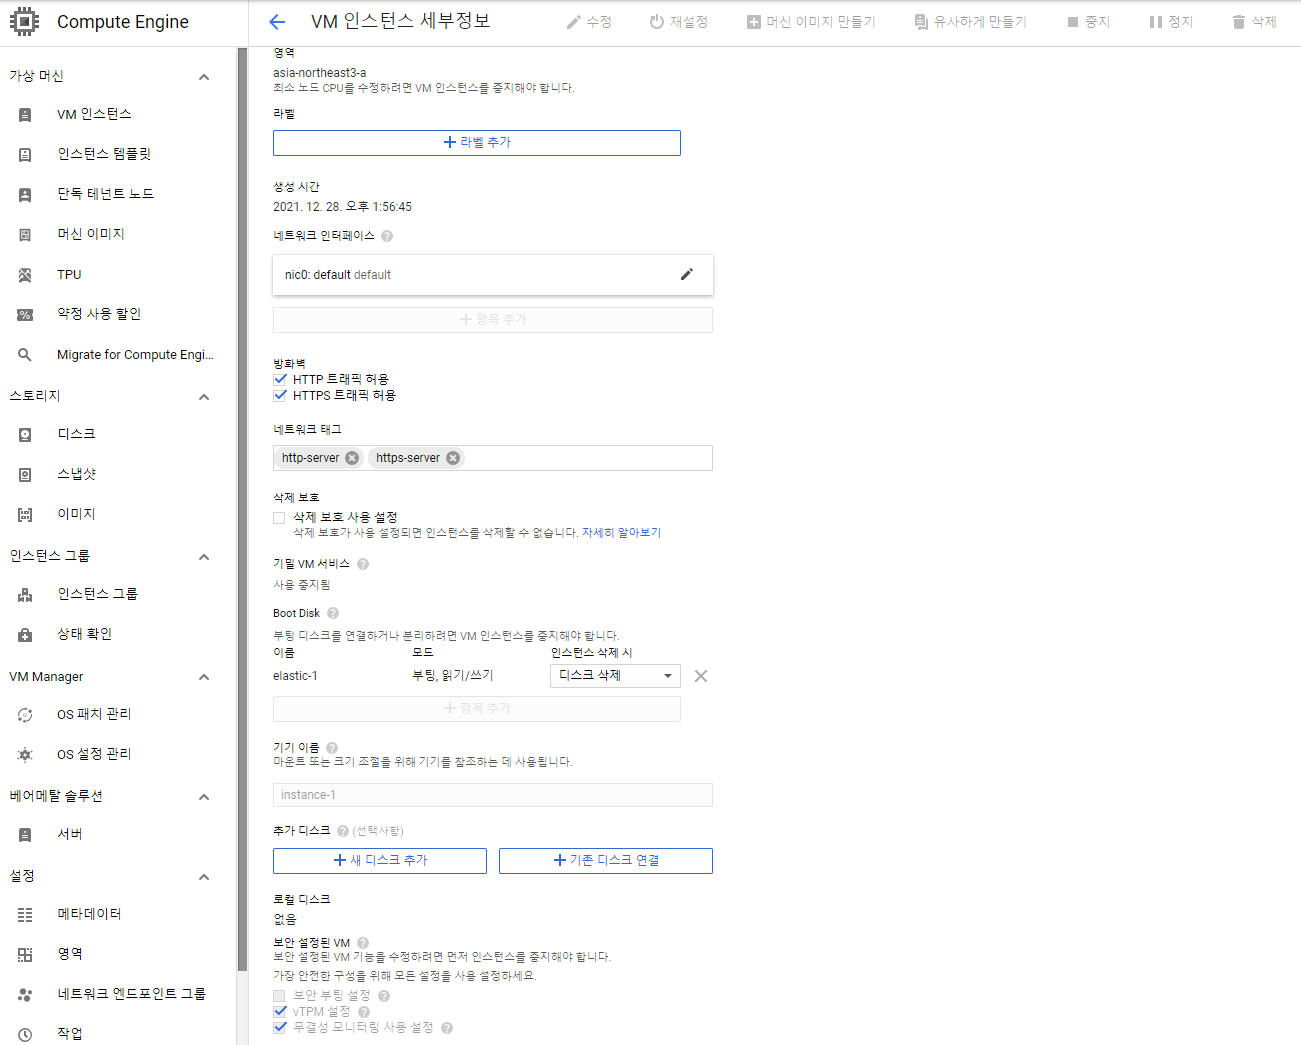The height and width of the screenshot is (1045, 1301).
Task: Click the 상태 확인 sidebar icon
Action: (x=25, y=635)
